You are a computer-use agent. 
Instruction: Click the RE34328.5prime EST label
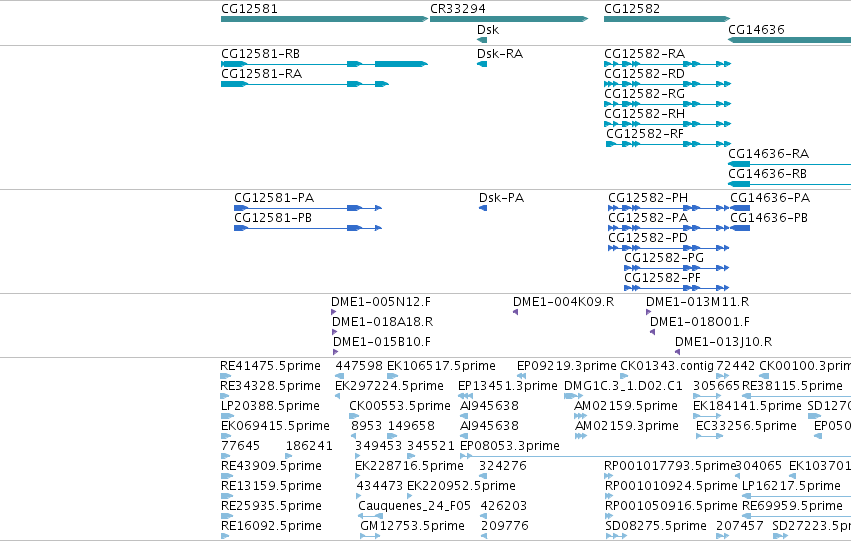(270, 386)
